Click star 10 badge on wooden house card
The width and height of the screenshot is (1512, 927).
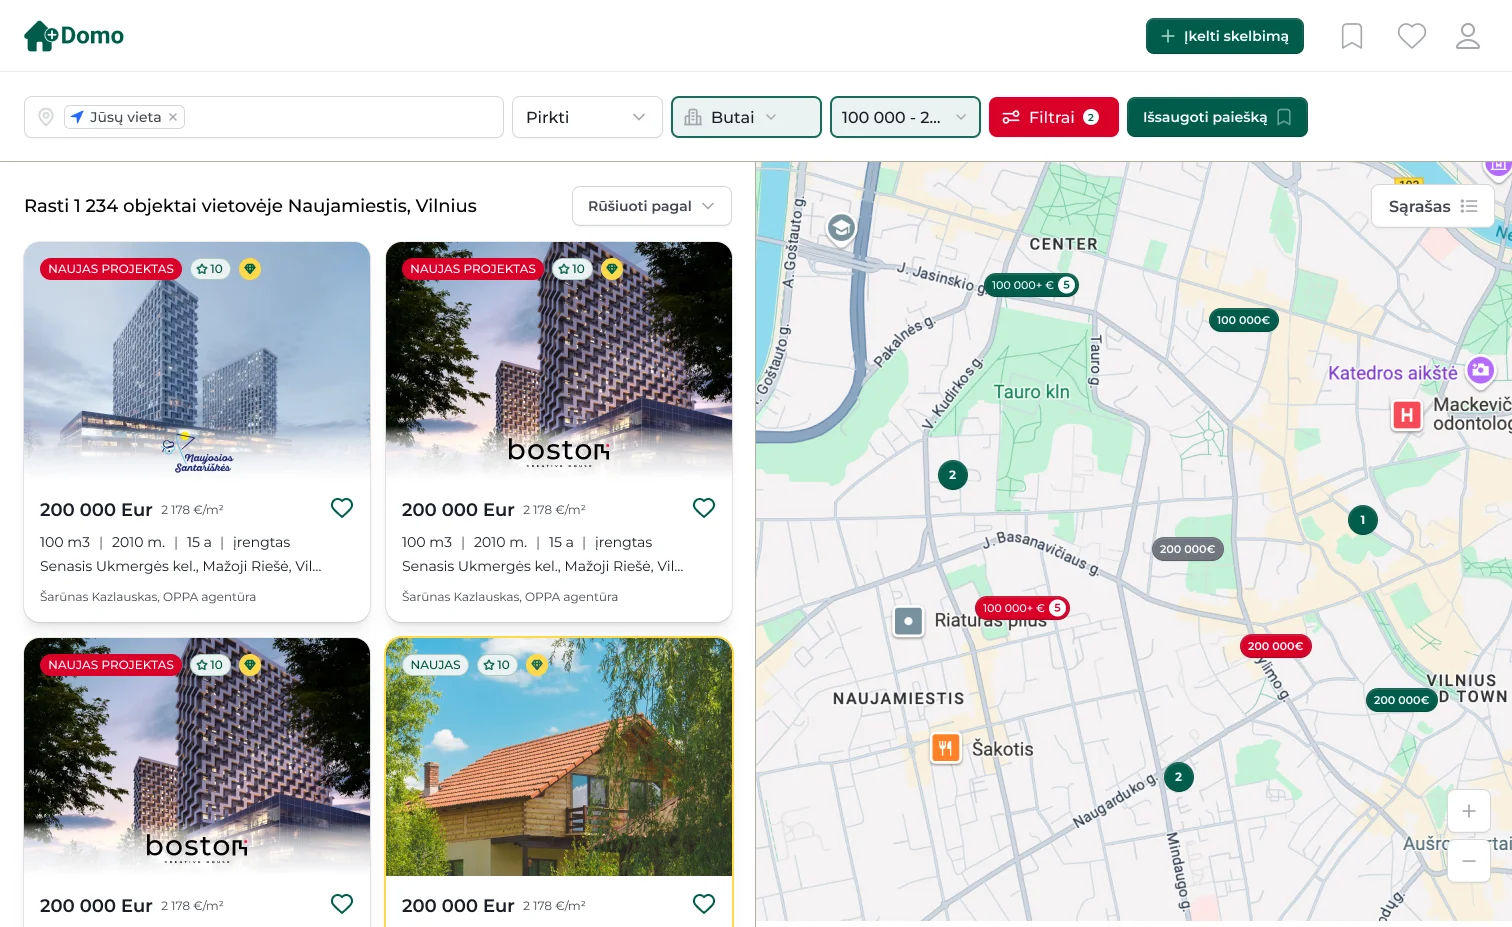[x=497, y=665]
